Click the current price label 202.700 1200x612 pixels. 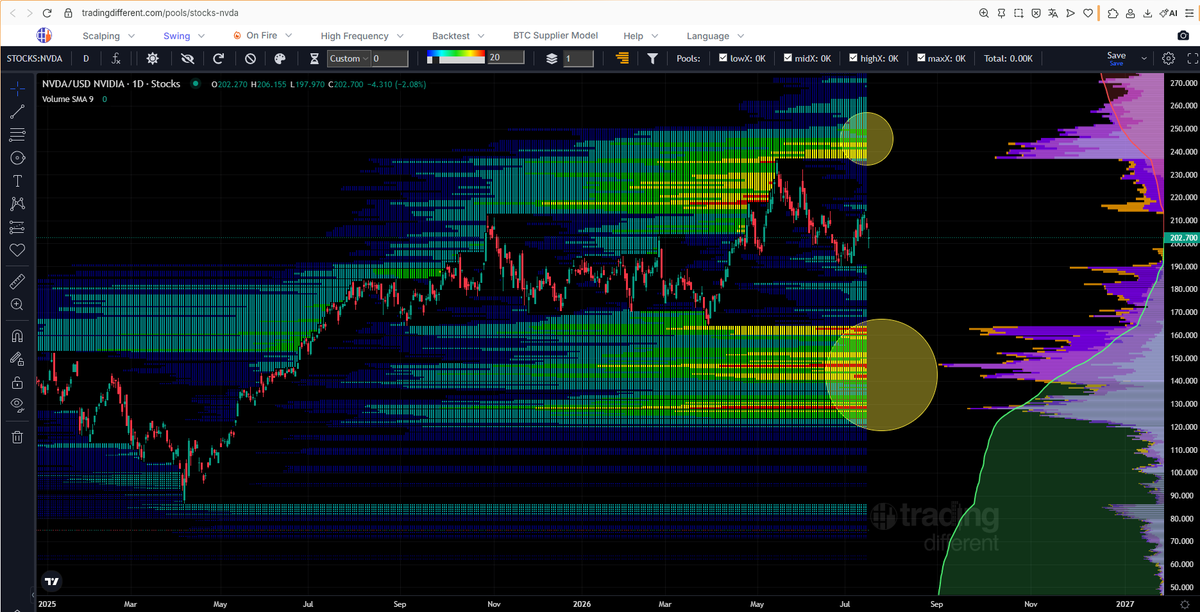click(1182, 238)
